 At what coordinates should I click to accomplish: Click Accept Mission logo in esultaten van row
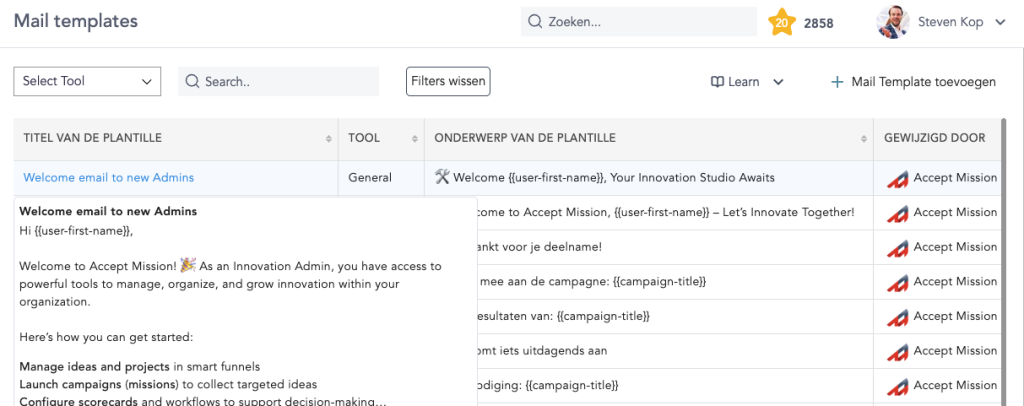click(x=898, y=317)
